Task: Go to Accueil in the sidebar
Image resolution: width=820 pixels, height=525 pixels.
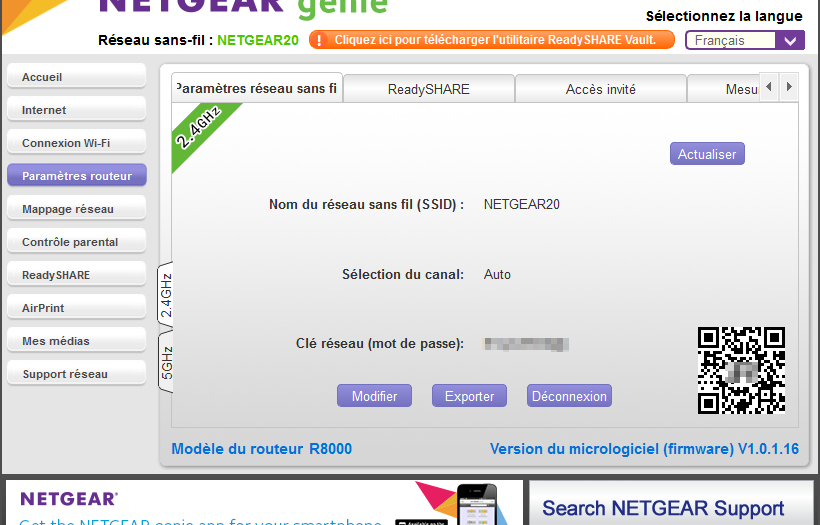Action: [x=76, y=77]
